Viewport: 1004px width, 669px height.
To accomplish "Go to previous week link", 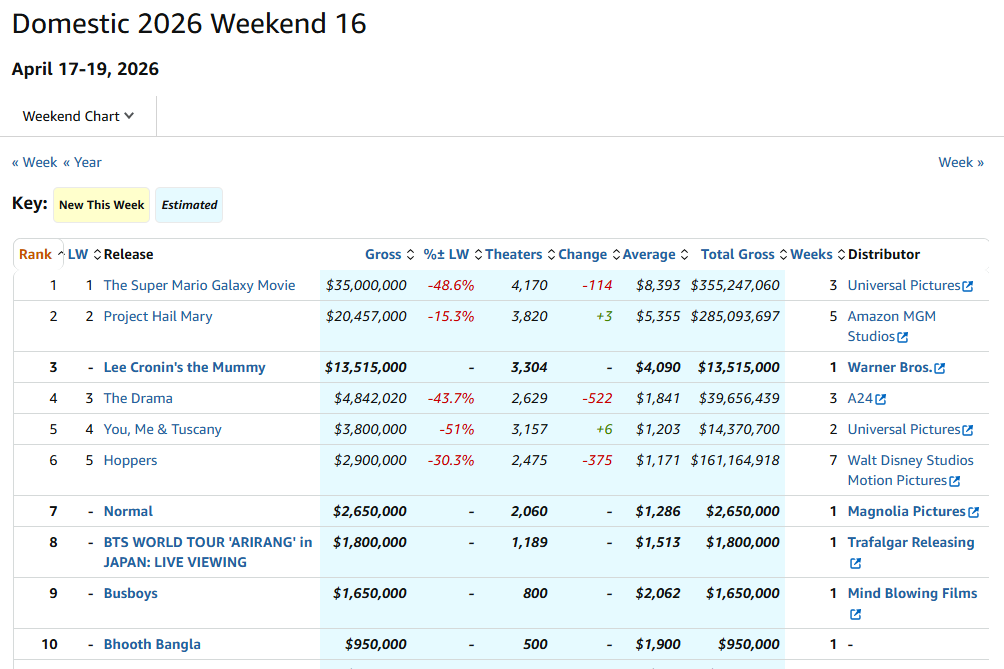I will click(35, 162).
